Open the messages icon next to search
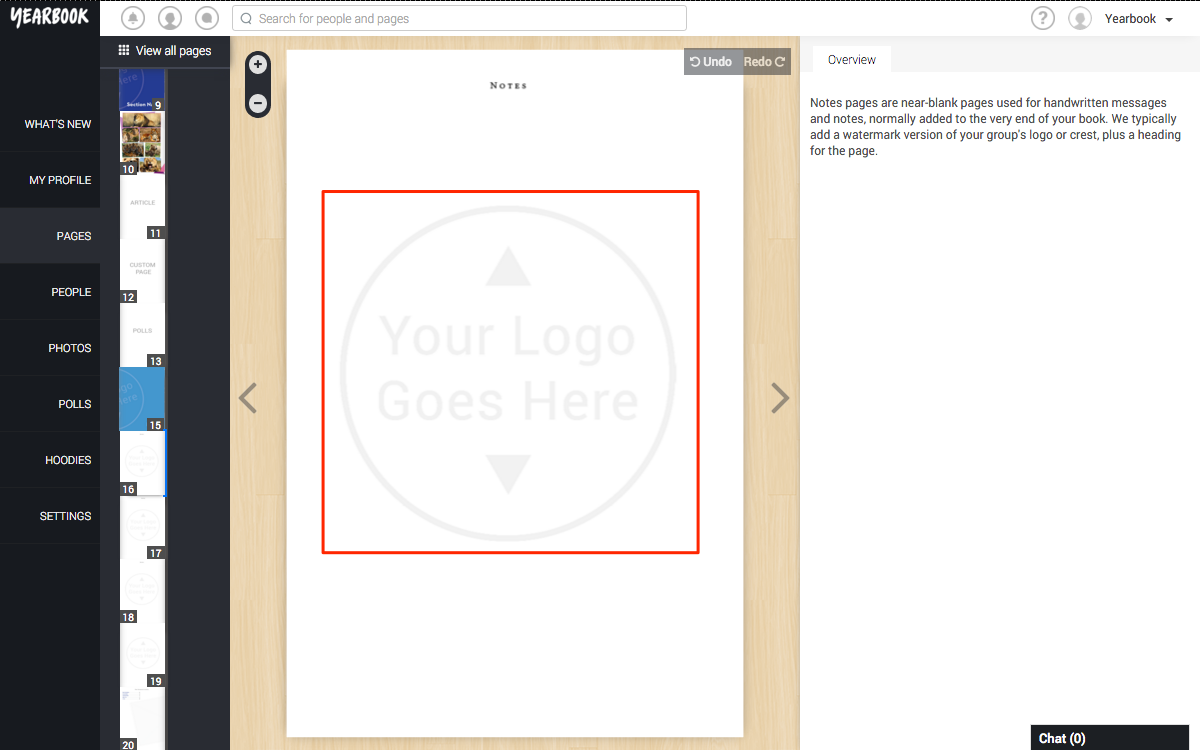The width and height of the screenshot is (1200, 750). pos(206,17)
